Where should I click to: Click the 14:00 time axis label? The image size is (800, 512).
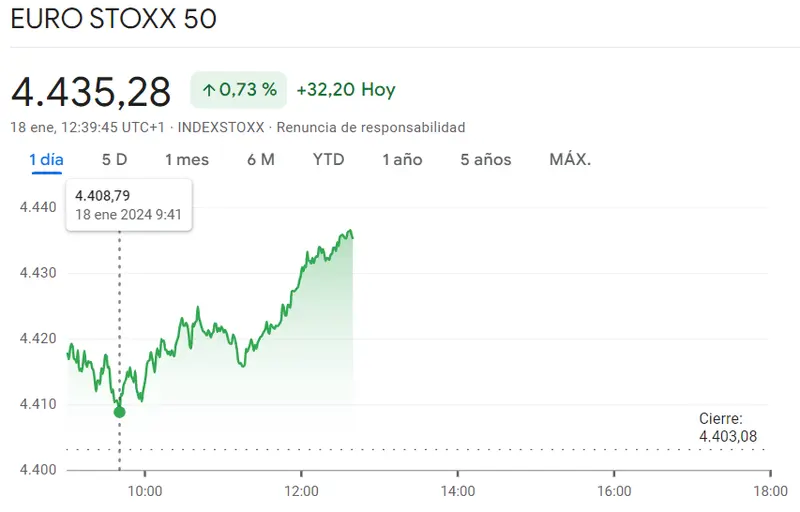[x=457, y=491]
